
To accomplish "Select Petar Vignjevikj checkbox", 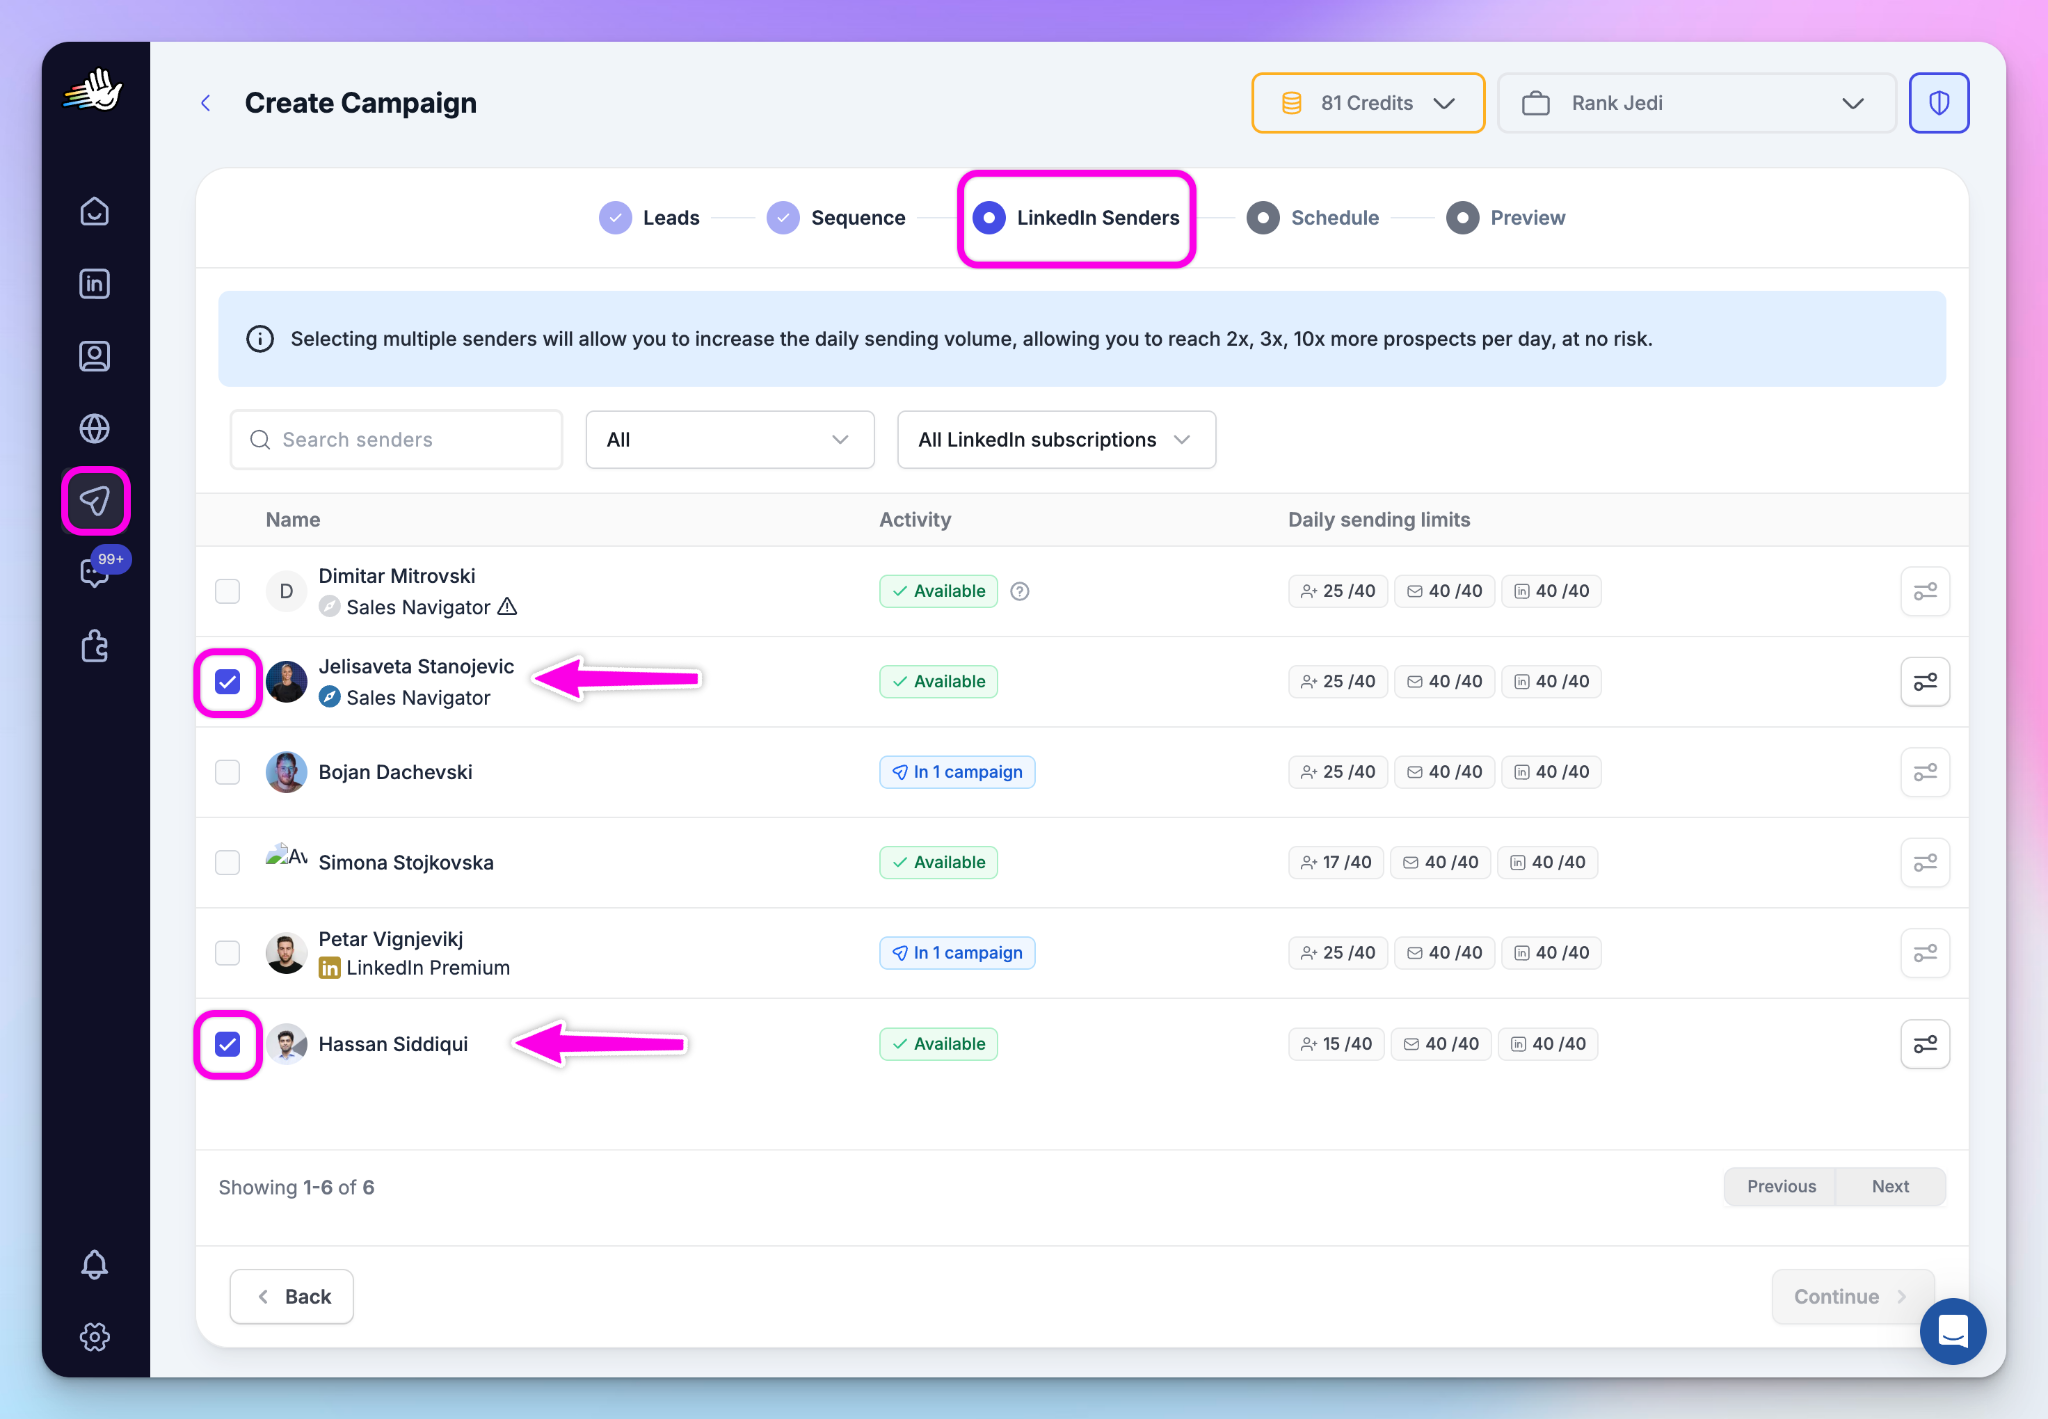I will pyautogui.click(x=228, y=953).
